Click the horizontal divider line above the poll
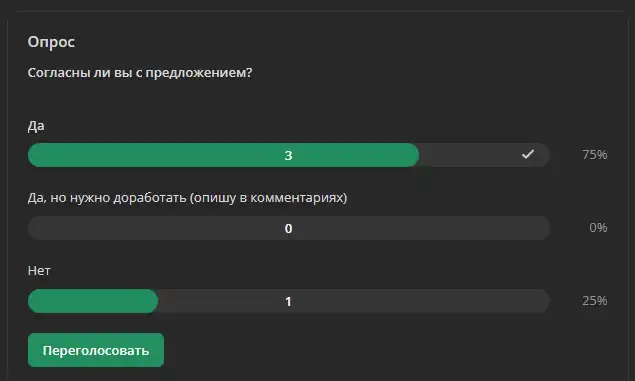The image size is (635, 381). click(x=320, y=12)
